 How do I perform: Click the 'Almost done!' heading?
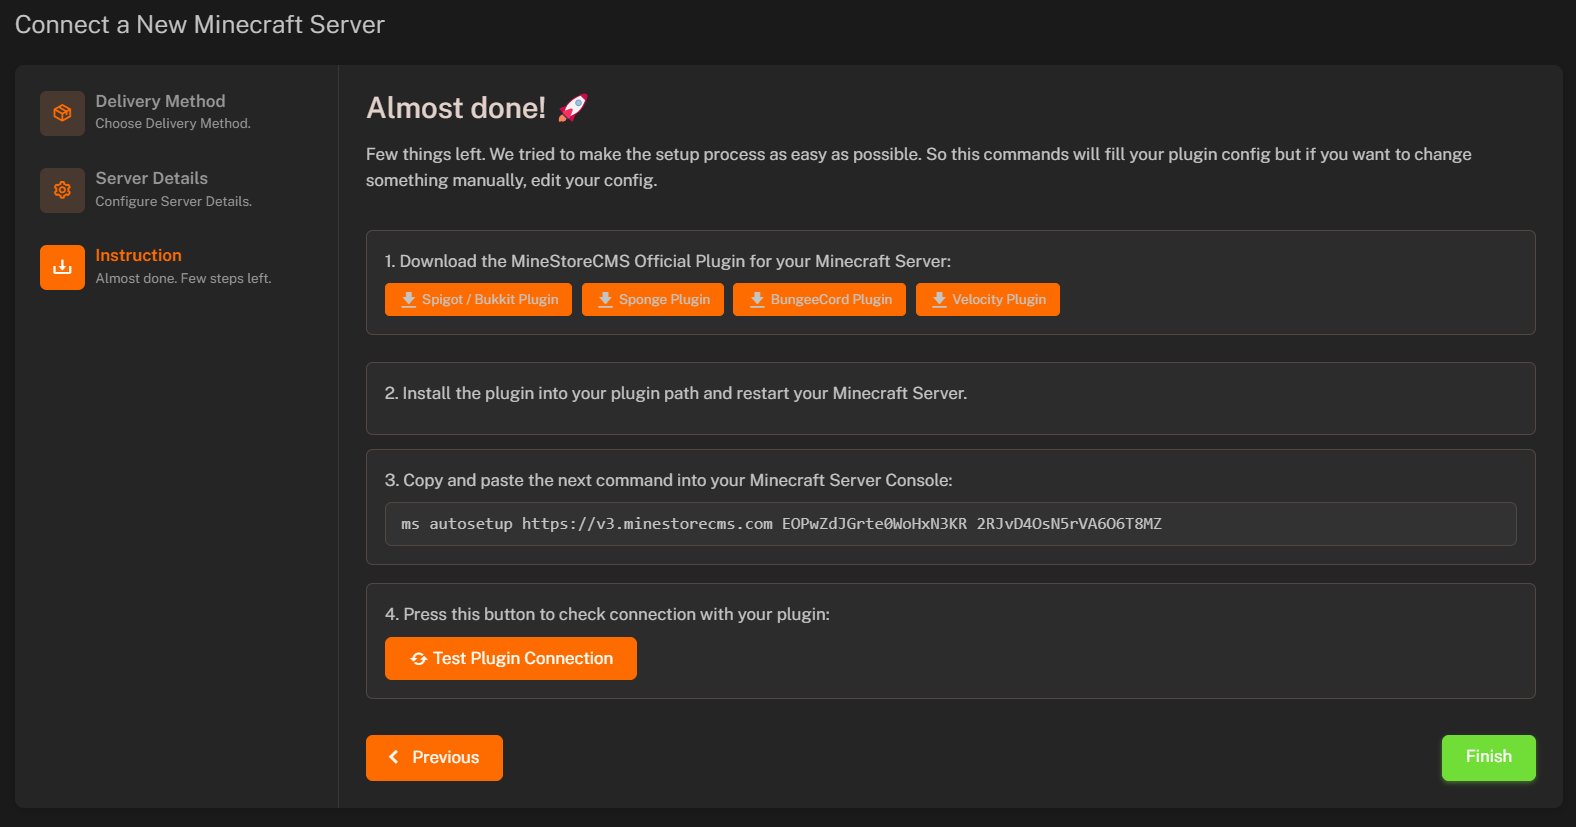(x=456, y=108)
